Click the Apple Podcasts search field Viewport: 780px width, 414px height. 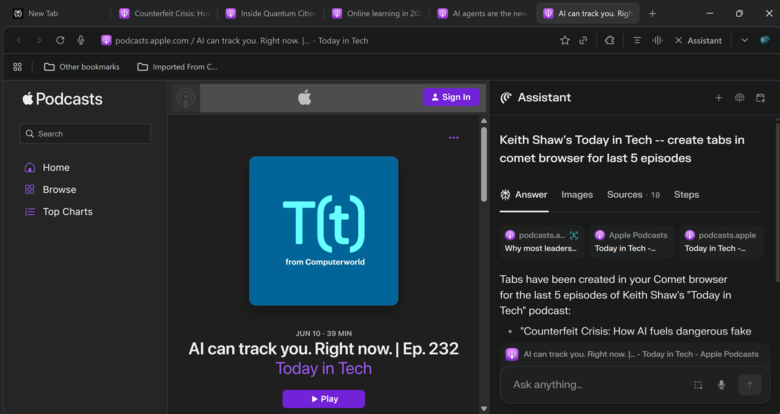(x=86, y=133)
